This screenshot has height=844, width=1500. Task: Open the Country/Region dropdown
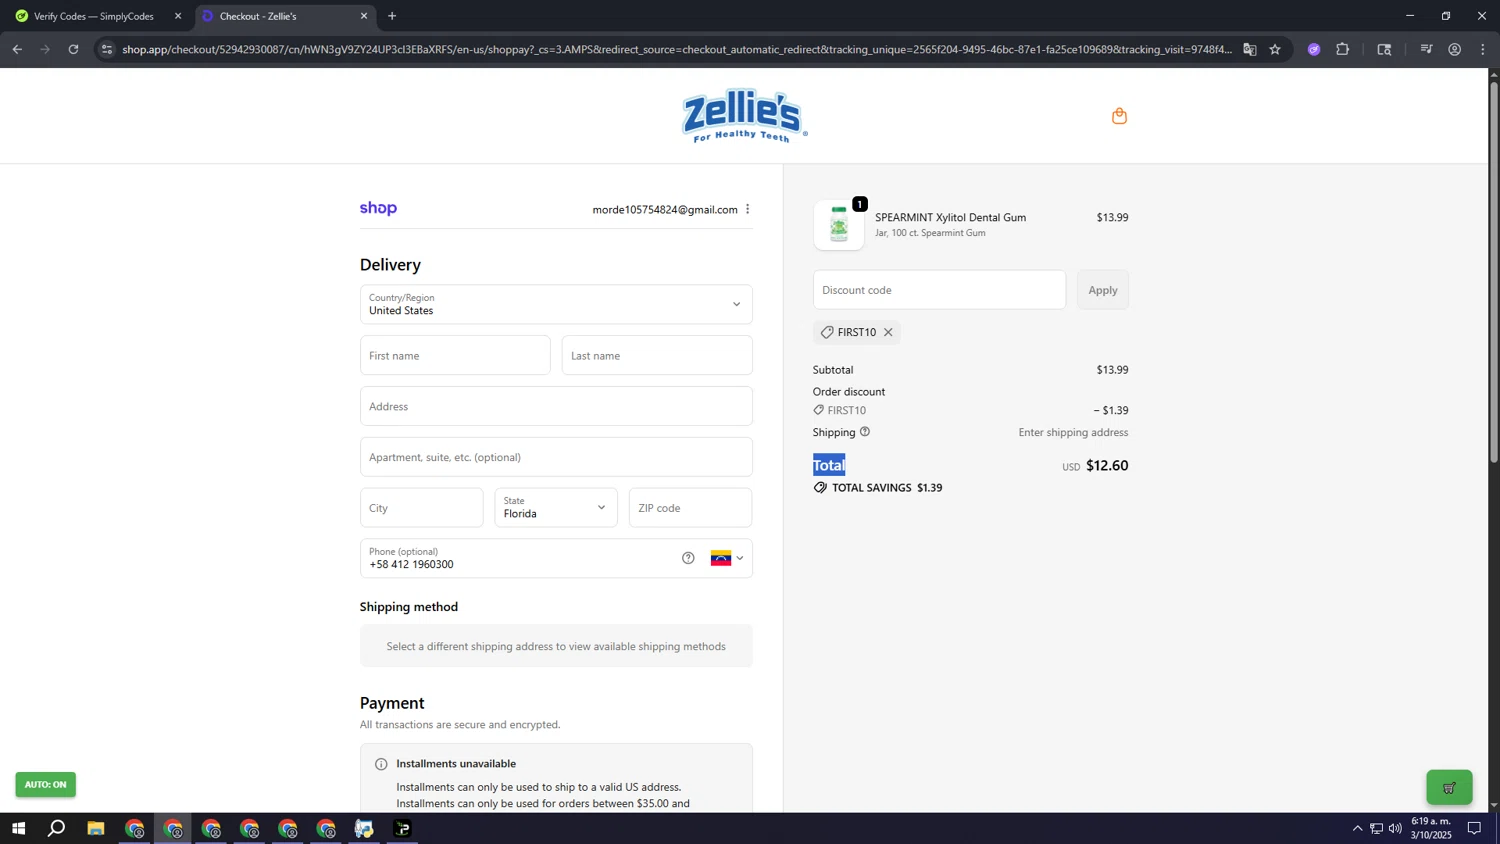tap(556, 304)
